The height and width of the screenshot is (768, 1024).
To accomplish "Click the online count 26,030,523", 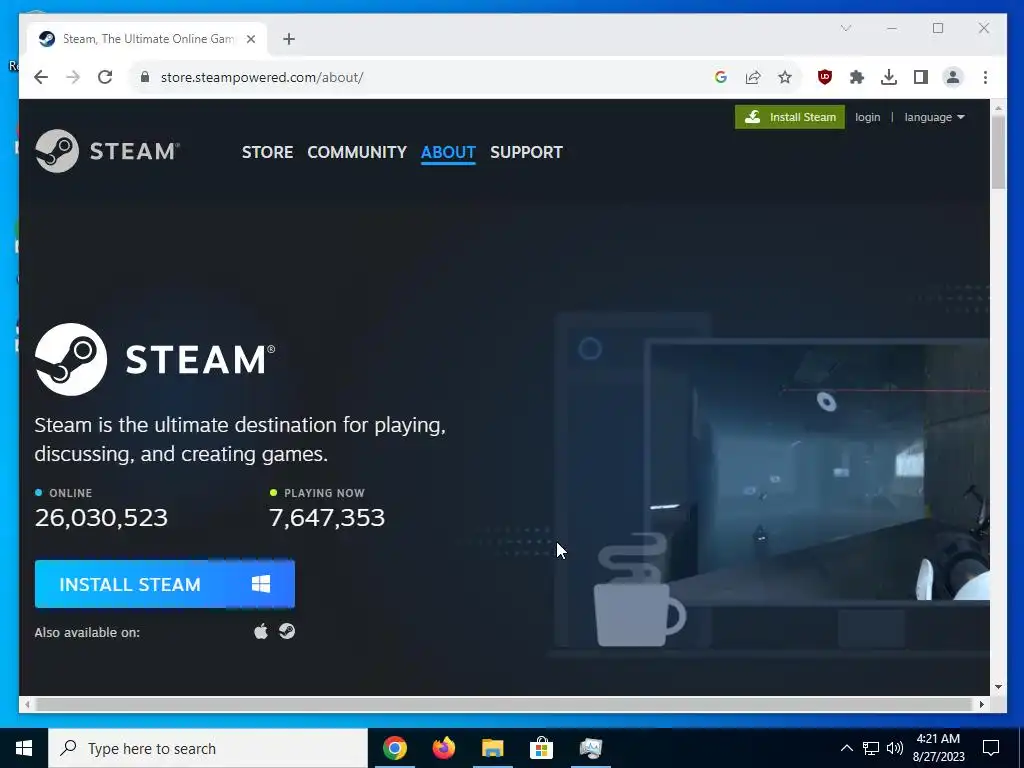I will pos(101,517).
